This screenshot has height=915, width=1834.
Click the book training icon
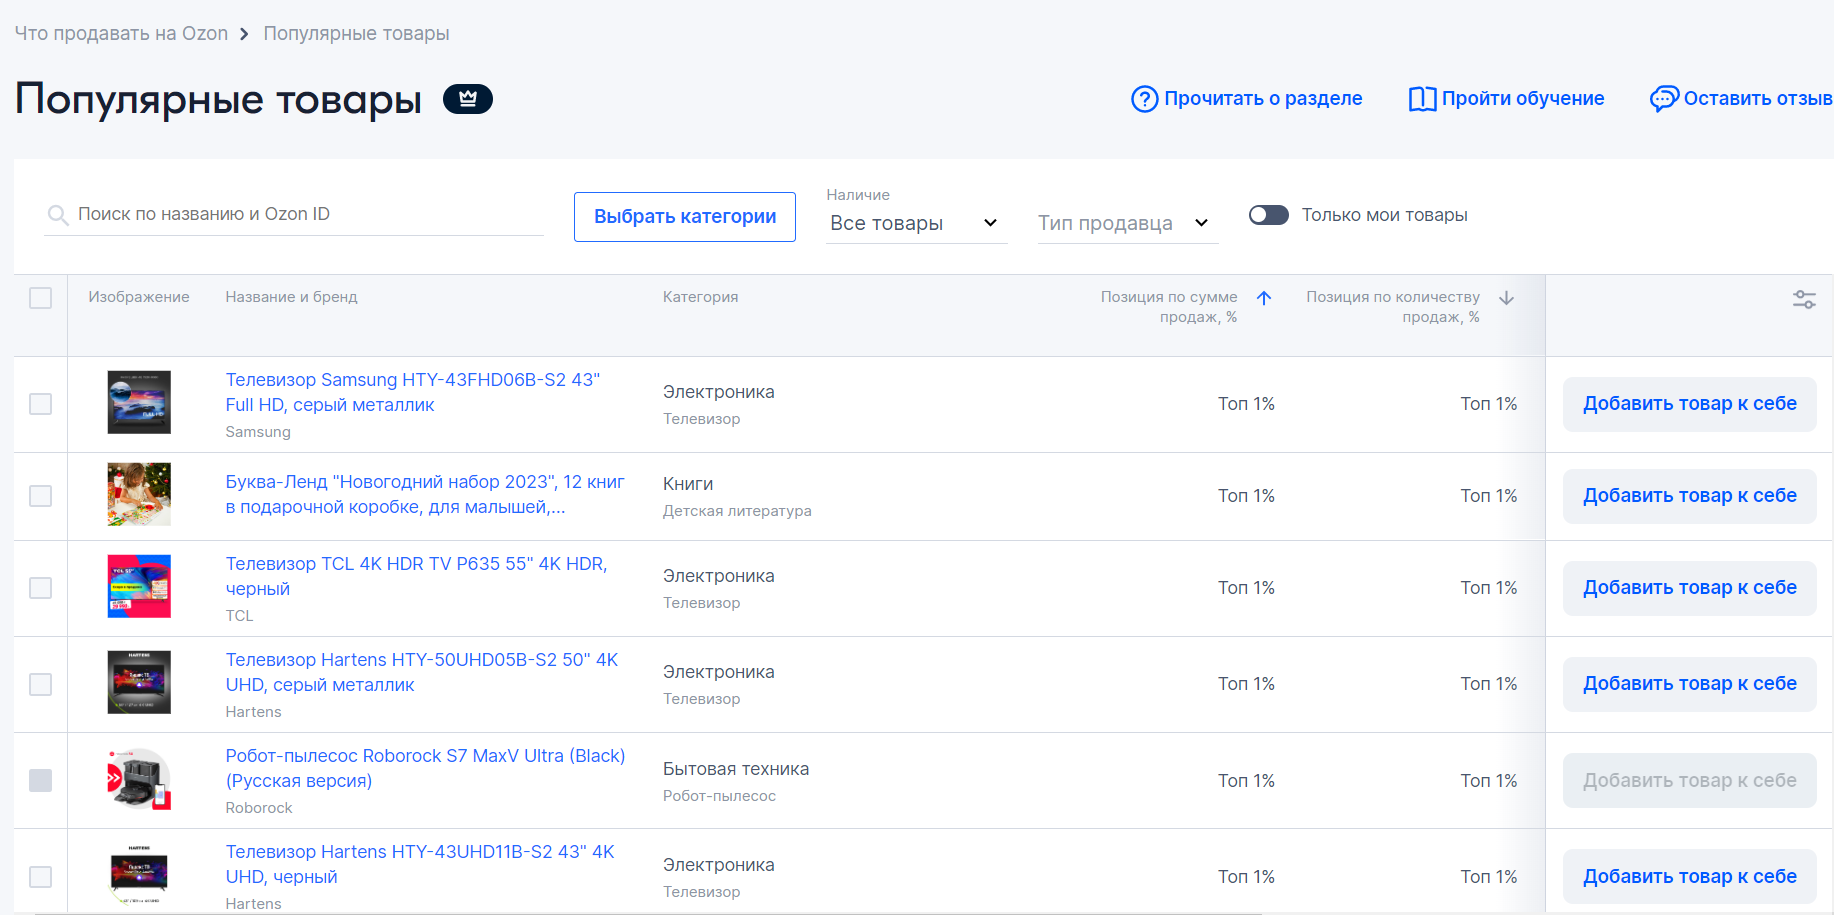click(1421, 99)
